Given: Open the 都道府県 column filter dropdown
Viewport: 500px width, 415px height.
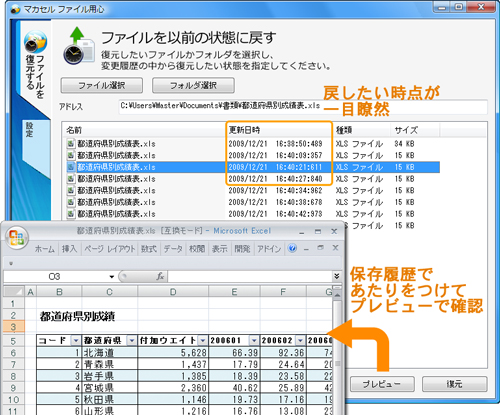Looking at the screenshot, I should [132, 340].
